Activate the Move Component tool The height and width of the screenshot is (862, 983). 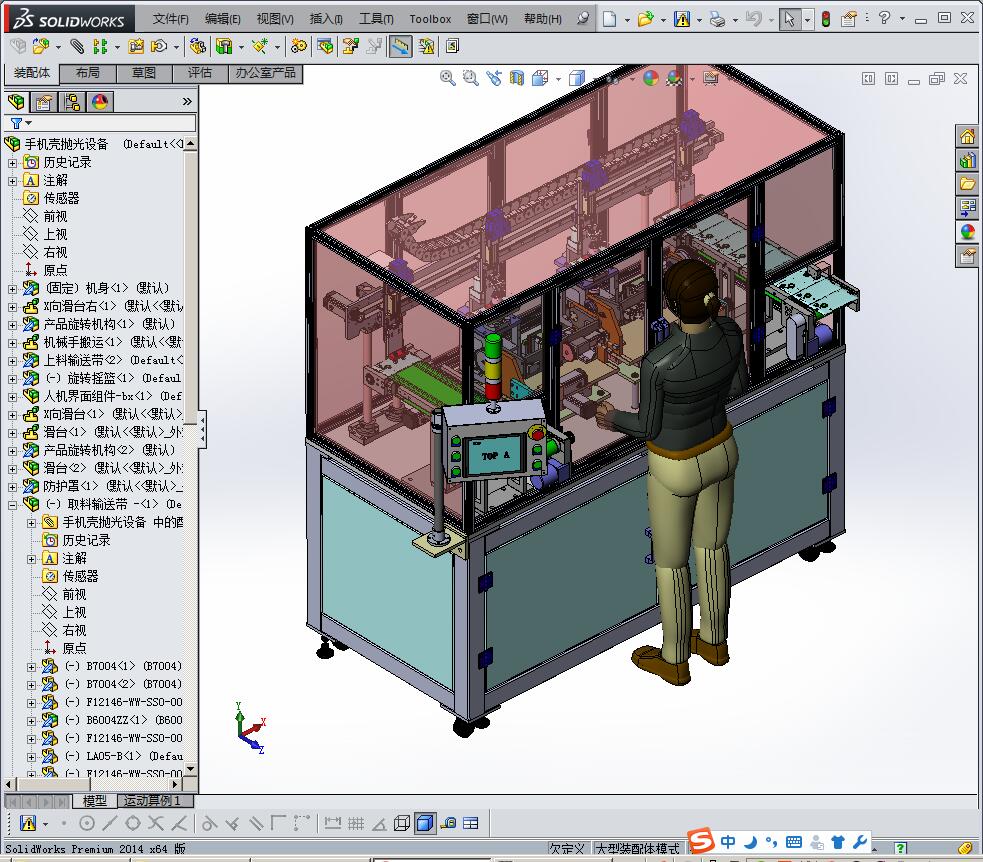click(159, 46)
